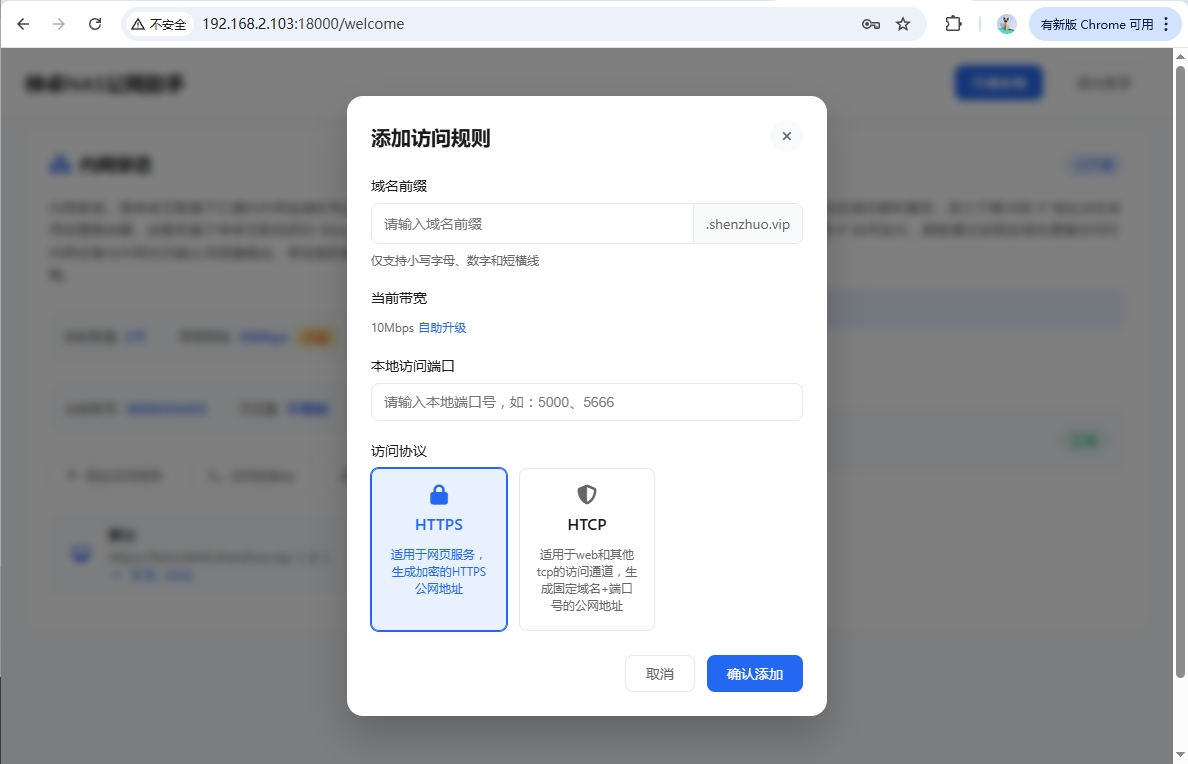Click the 域名前缀 input field
This screenshot has width=1188, height=764.
pyautogui.click(x=532, y=224)
